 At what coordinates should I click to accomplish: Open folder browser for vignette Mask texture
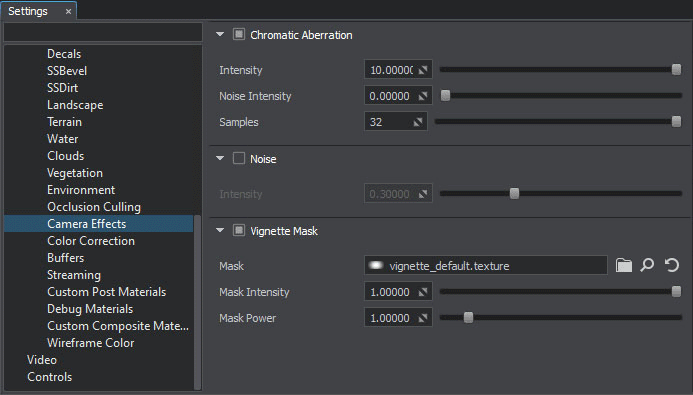624,265
